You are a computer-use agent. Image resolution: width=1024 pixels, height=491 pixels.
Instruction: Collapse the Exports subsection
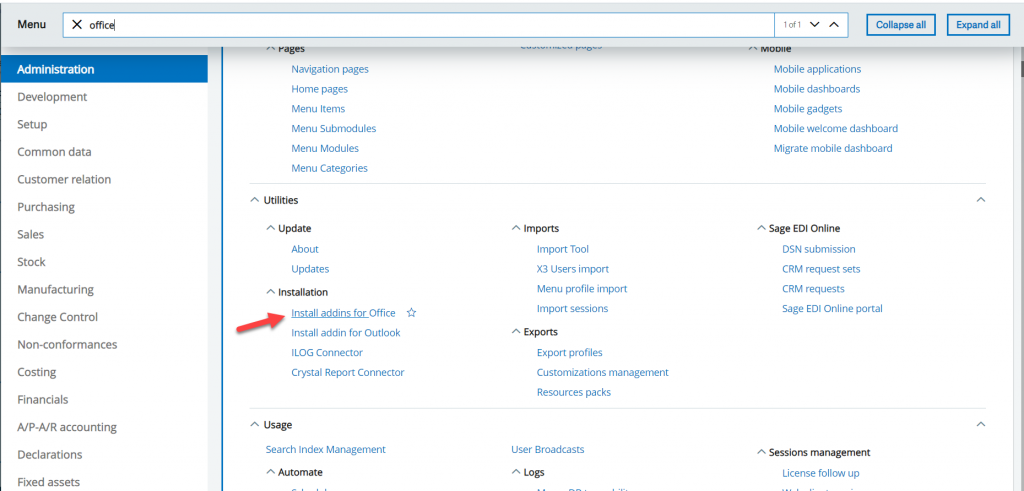tap(516, 332)
